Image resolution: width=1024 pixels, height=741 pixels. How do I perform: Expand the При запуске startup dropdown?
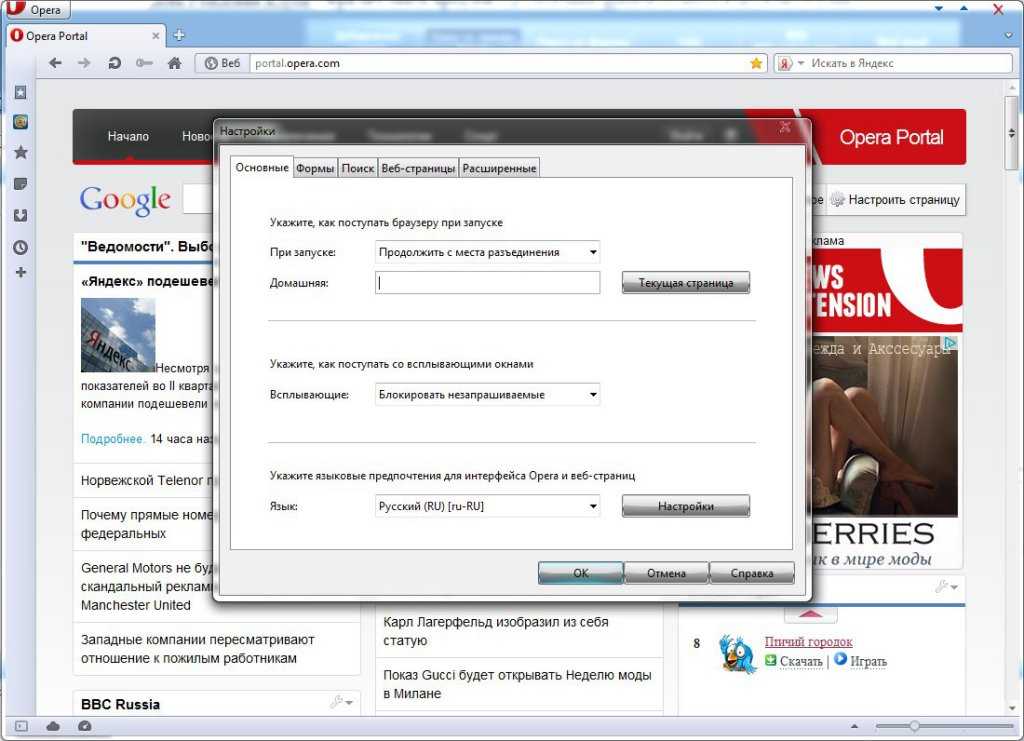coord(487,252)
